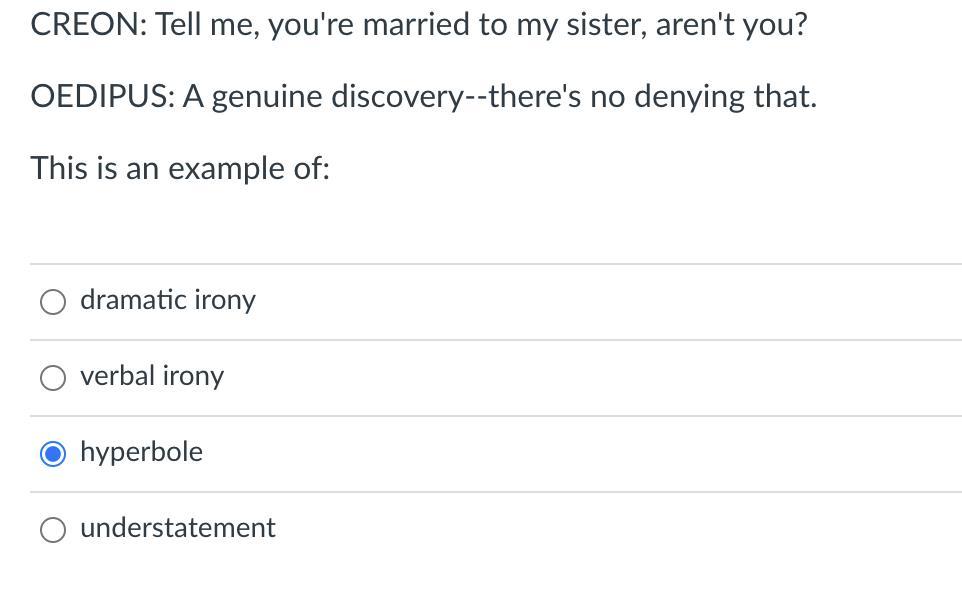Select the dramatic irony radio button
This screenshot has height=600, width=962.
[x=53, y=301]
